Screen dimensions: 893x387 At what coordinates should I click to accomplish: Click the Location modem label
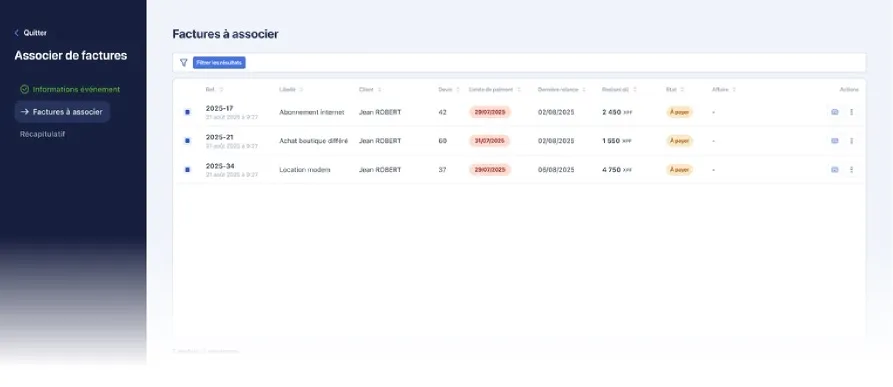pyautogui.click(x=305, y=170)
